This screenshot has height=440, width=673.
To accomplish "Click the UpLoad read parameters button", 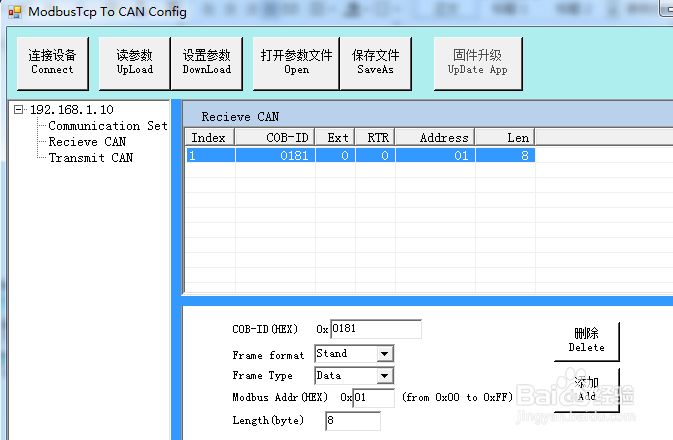I will coord(134,63).
